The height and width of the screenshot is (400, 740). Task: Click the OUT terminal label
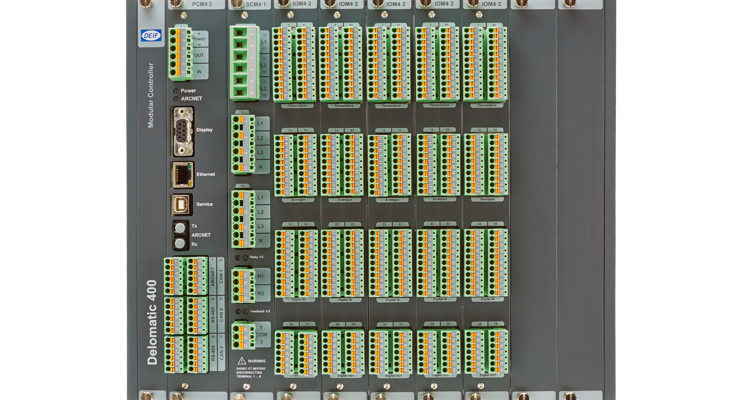(199, 55)
